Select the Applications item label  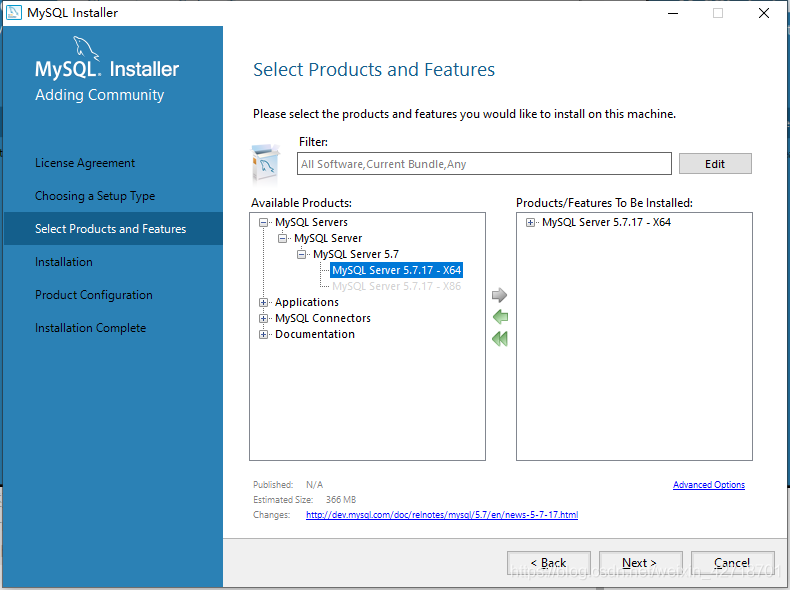[x=307, y=302]
